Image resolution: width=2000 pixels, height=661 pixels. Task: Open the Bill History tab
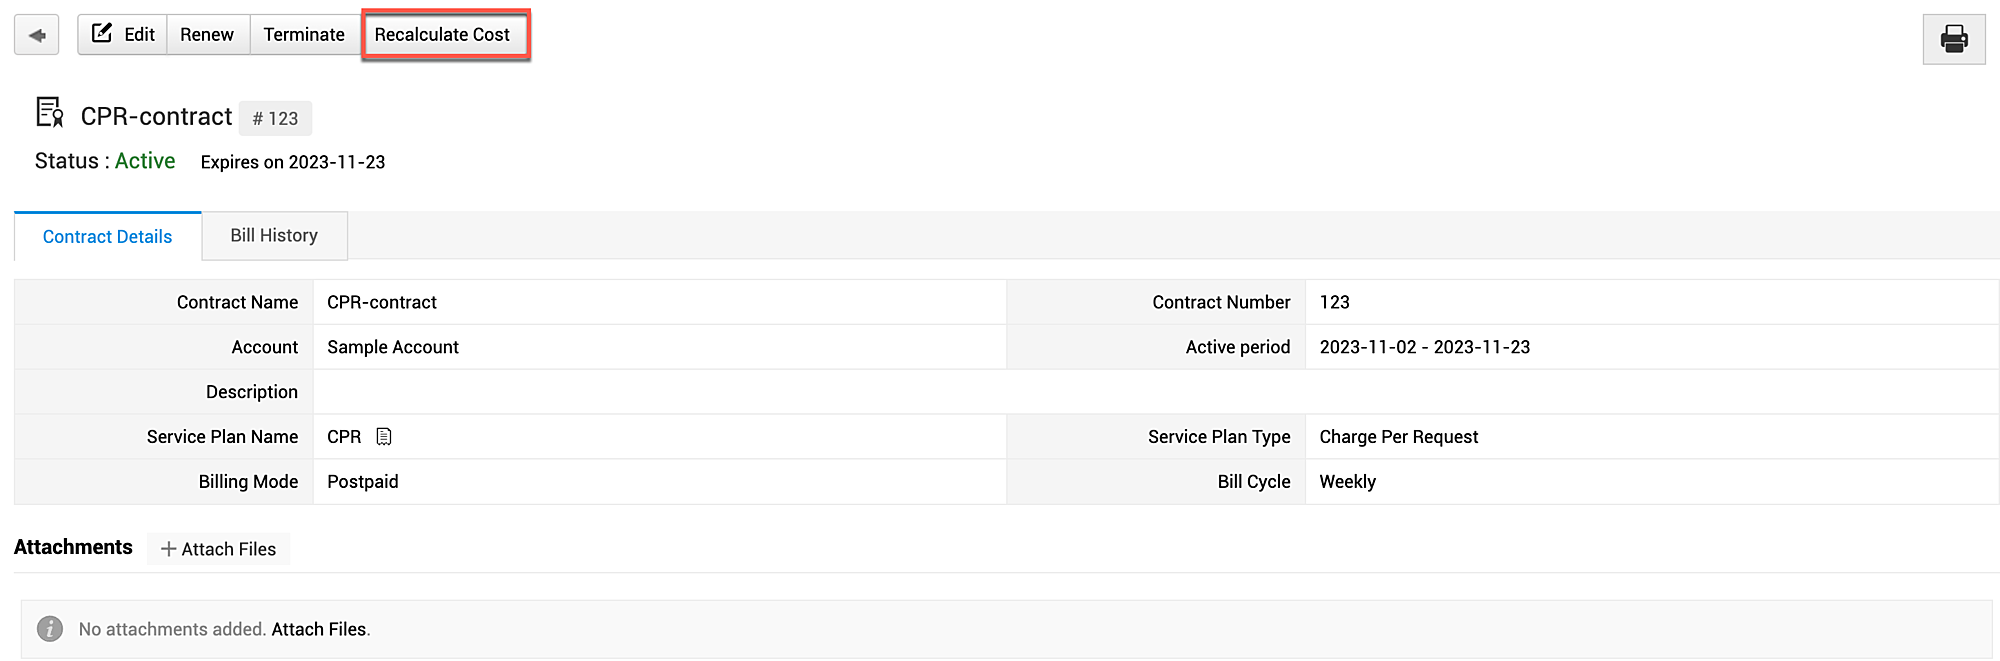(274, 236)
